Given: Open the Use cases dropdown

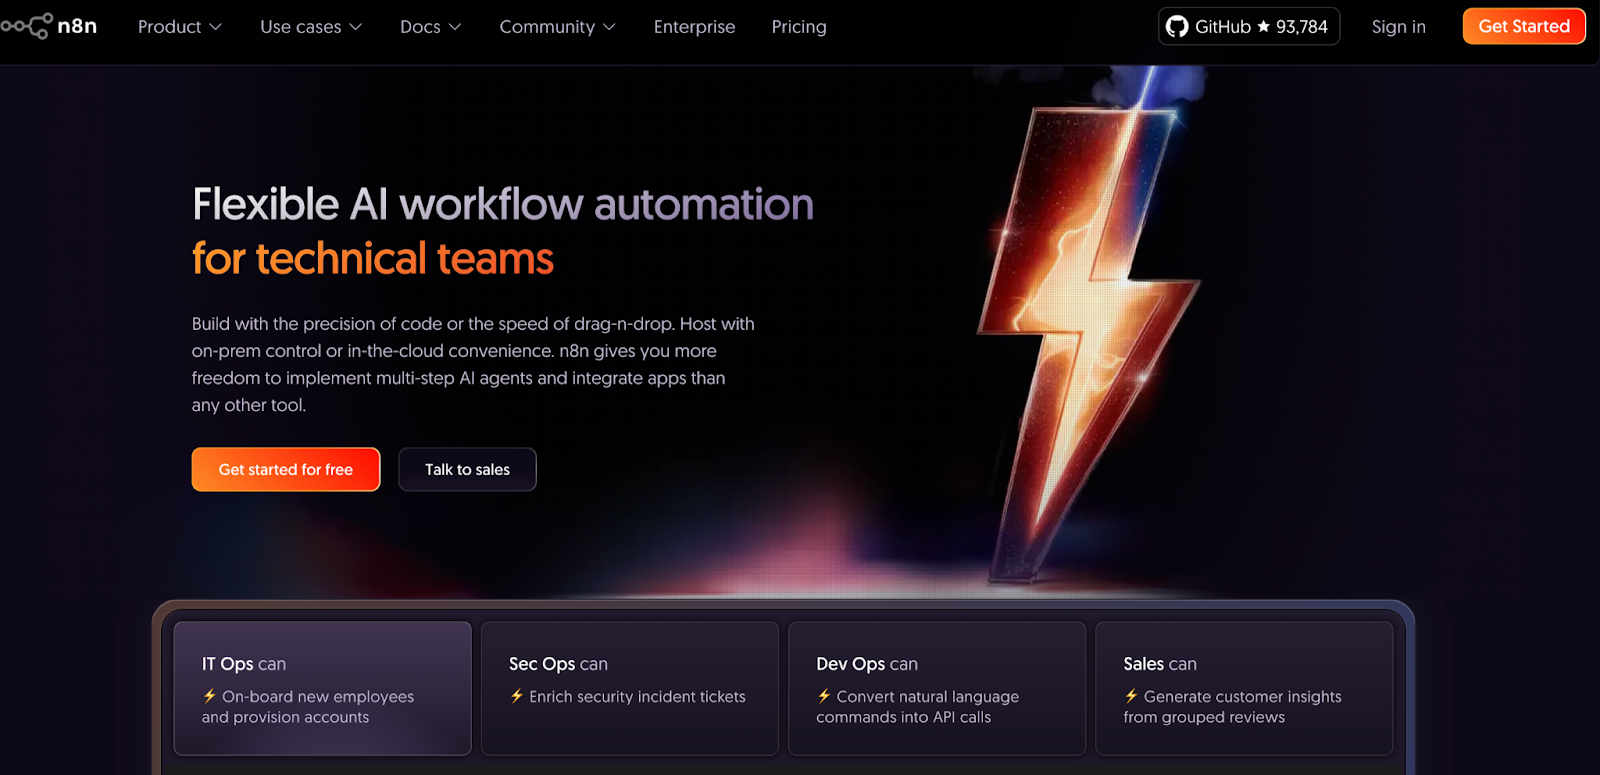Looking at the screenshot, I should [311, 27].
